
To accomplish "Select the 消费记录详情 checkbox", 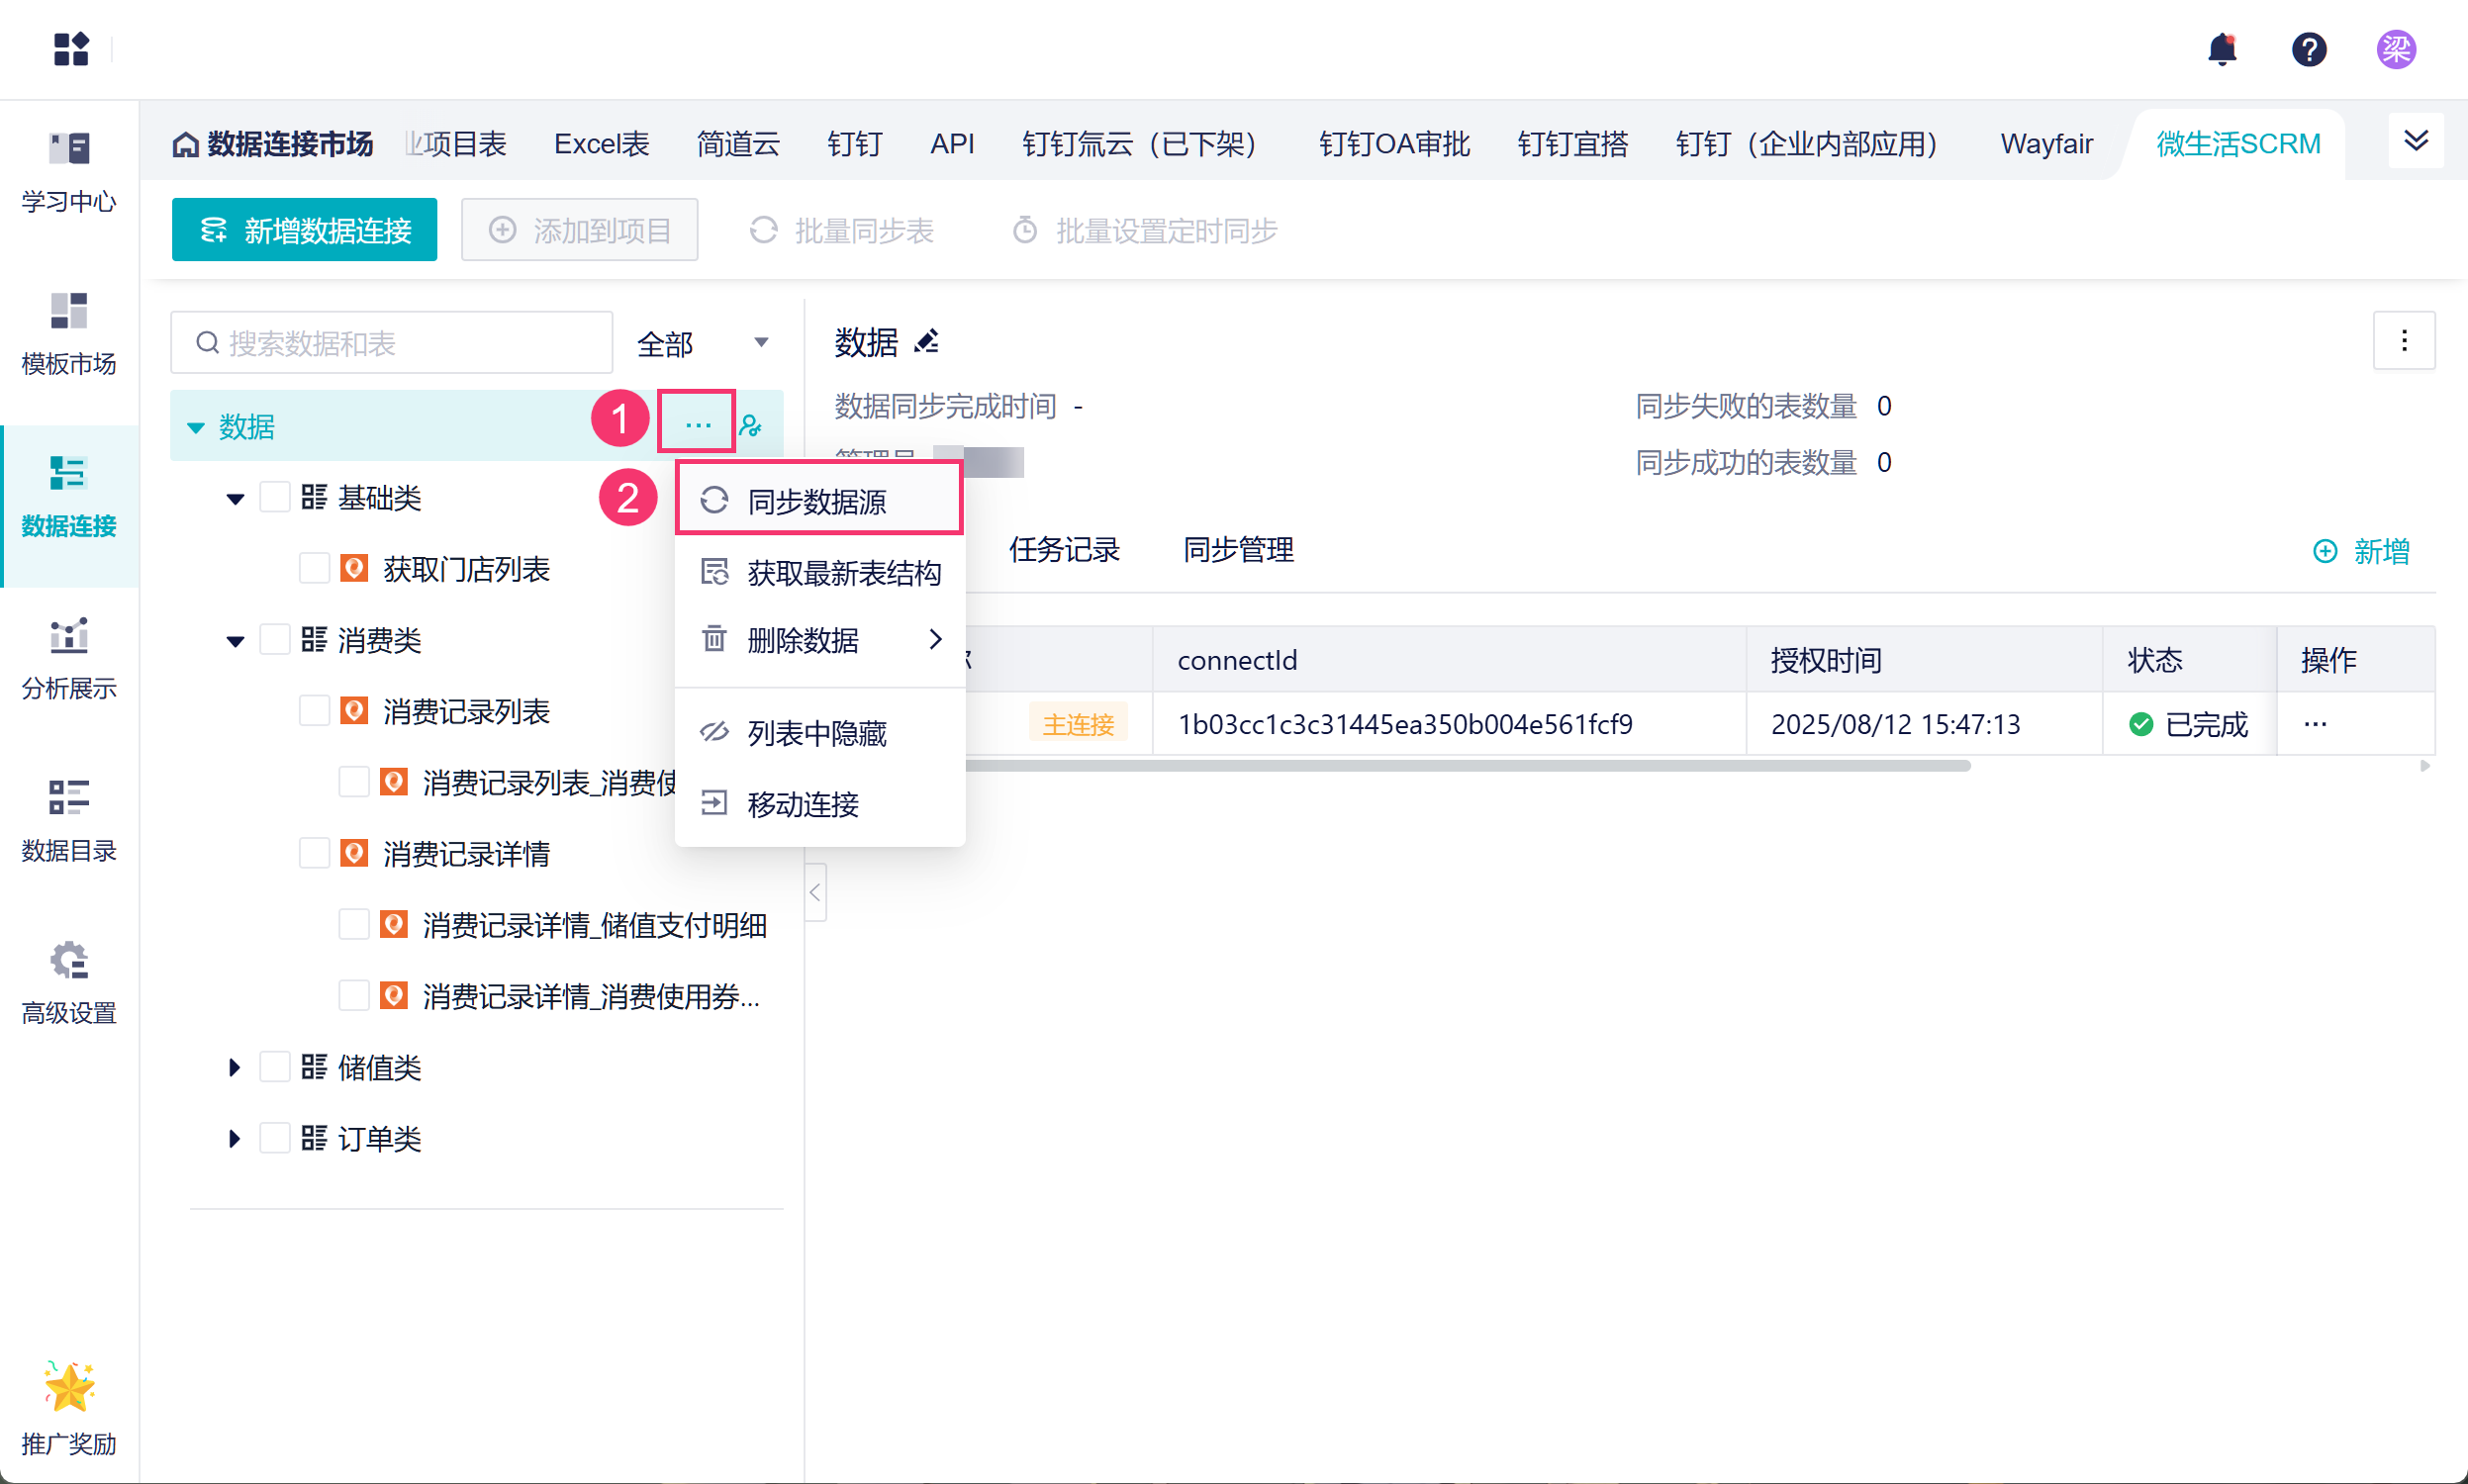I will pos(314,853).
